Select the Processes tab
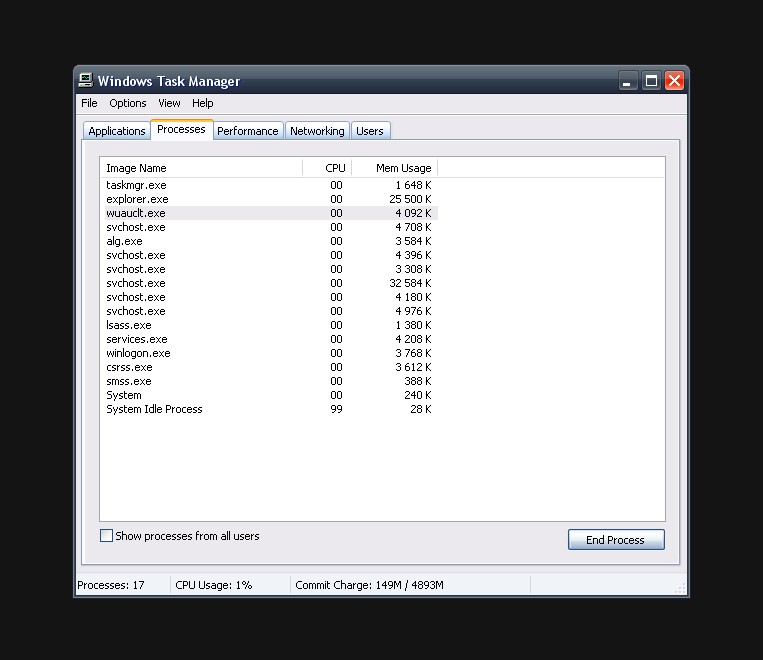This screenshot has width=763, height=660. coord(182,129)
